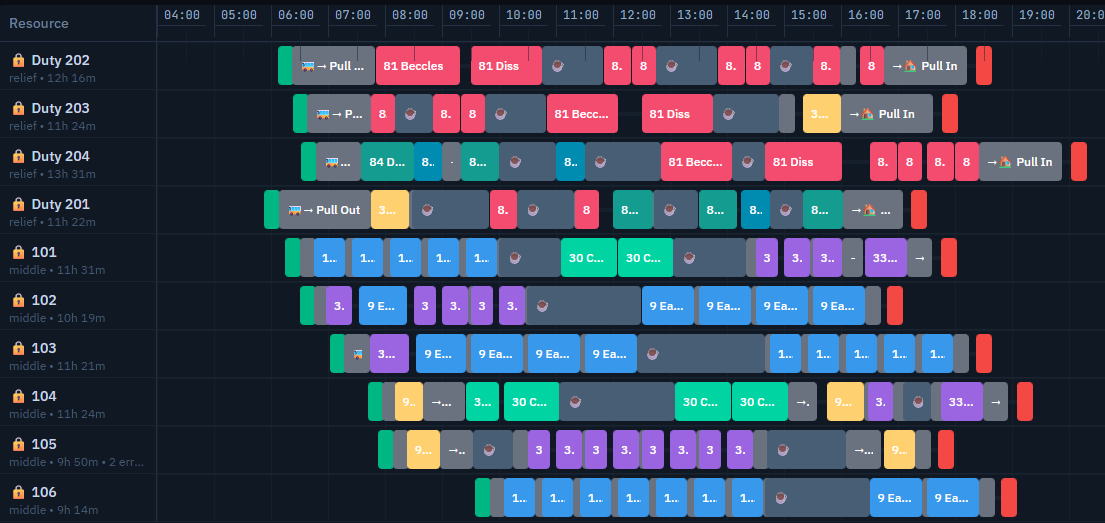1105x523 pixels.
Task: Select the bus icon block in row 103
Action: point(357,354)
